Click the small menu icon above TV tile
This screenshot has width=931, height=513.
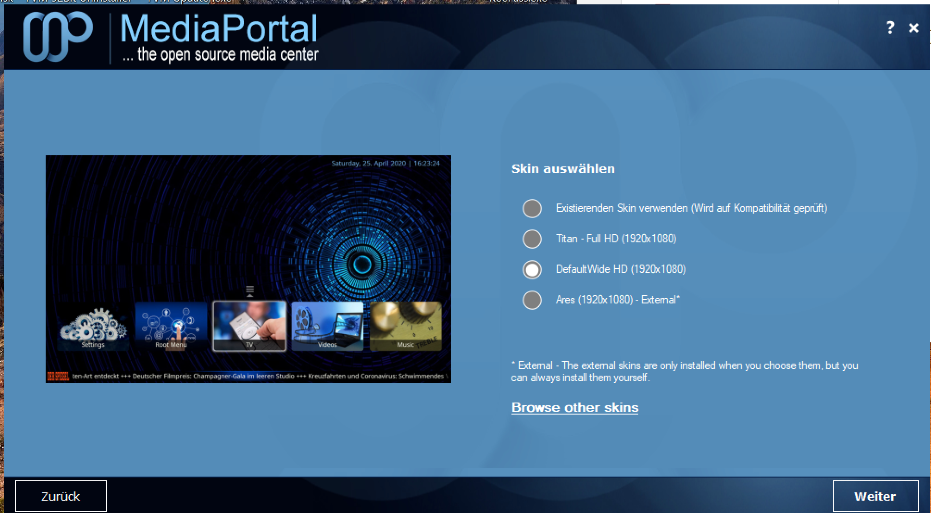(x=250, y=291)
